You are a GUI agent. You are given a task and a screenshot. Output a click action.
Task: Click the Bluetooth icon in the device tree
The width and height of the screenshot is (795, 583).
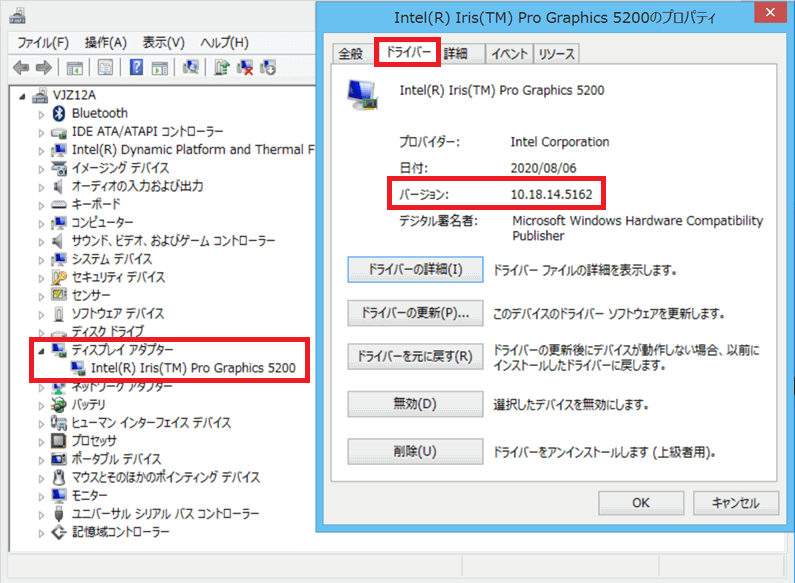click(59, 114)
